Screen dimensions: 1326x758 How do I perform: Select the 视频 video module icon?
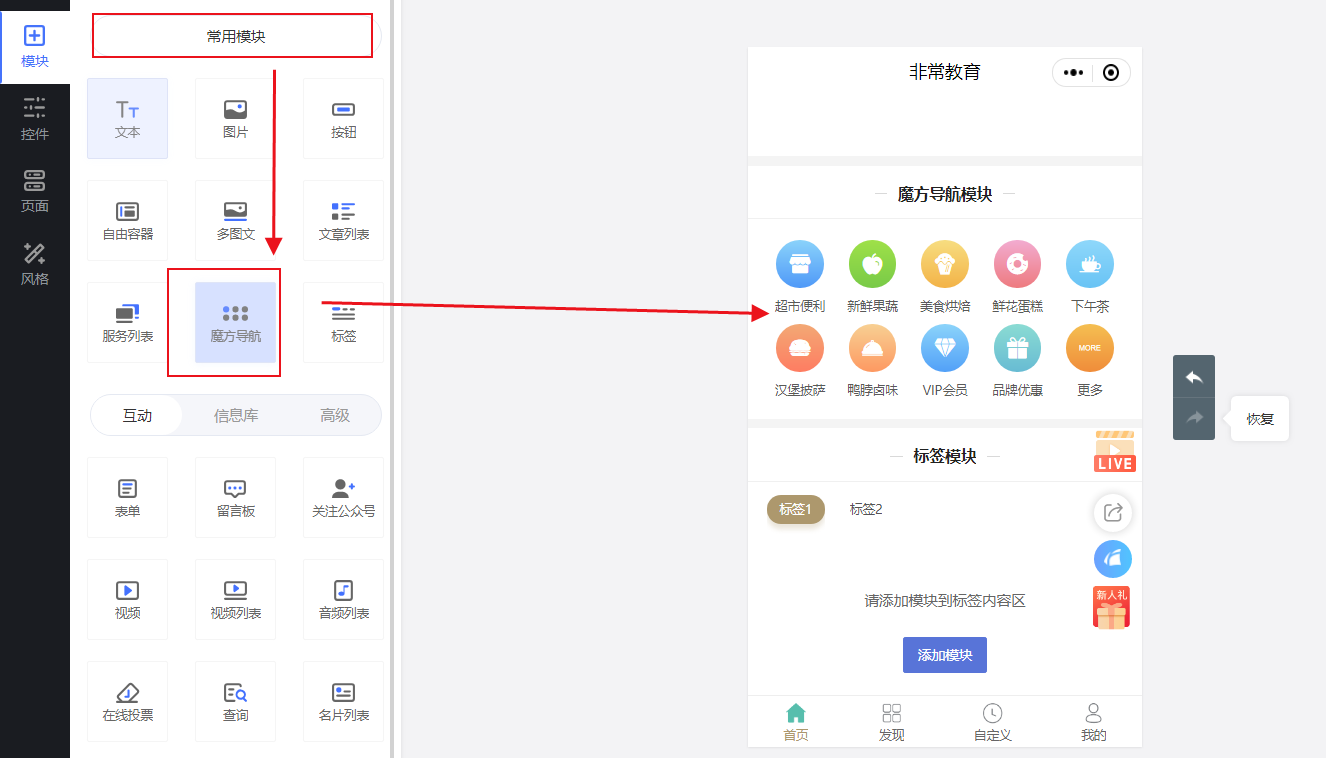click(x=127, y=599)
